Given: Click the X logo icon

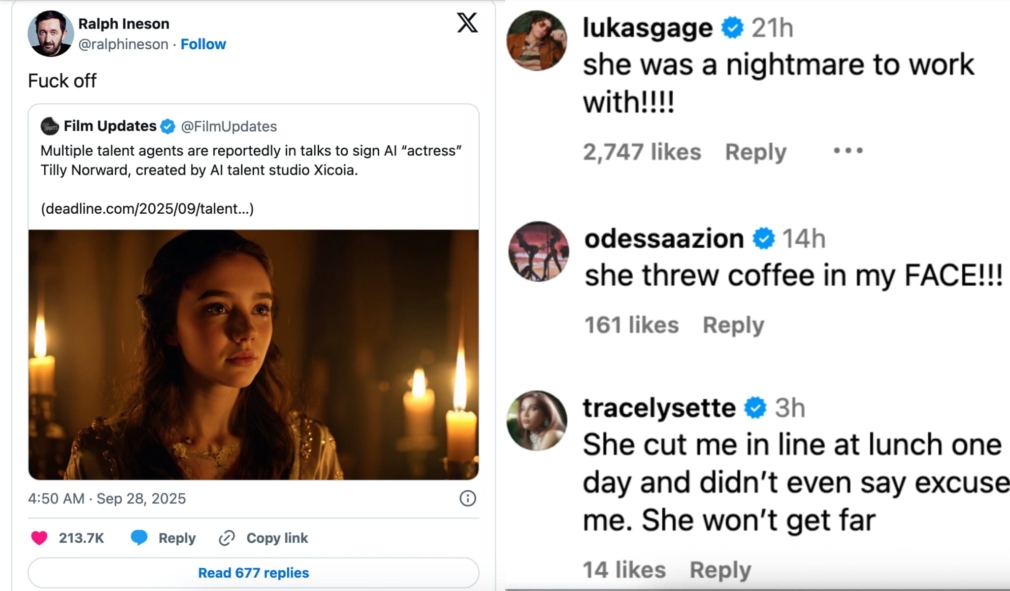Looking at the screenshot, I should click(x=467, y=23).
